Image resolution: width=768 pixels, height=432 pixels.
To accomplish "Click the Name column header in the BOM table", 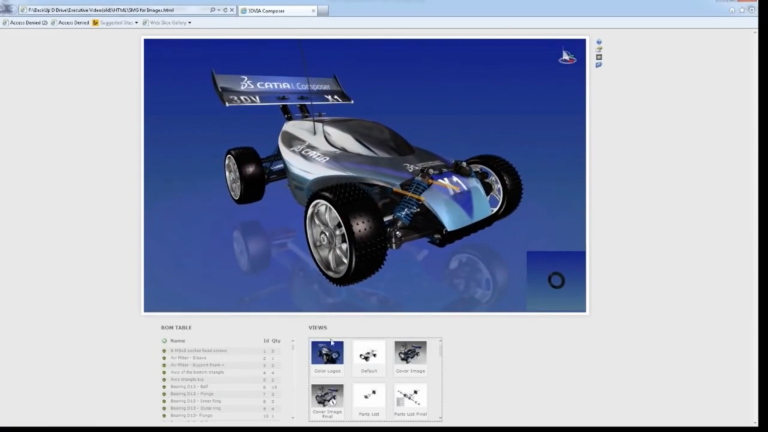I will click(x=177, y=341).
